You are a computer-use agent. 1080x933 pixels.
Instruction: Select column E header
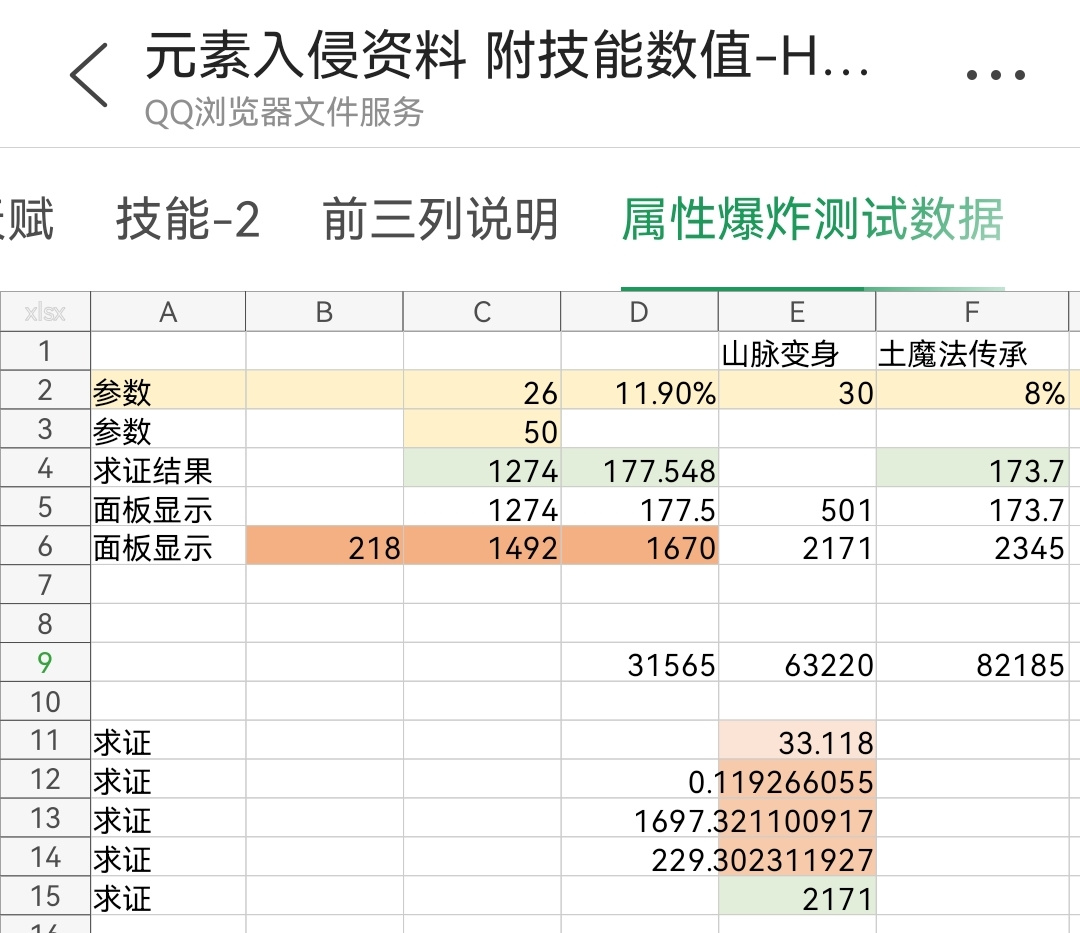[x=797, y=312]
